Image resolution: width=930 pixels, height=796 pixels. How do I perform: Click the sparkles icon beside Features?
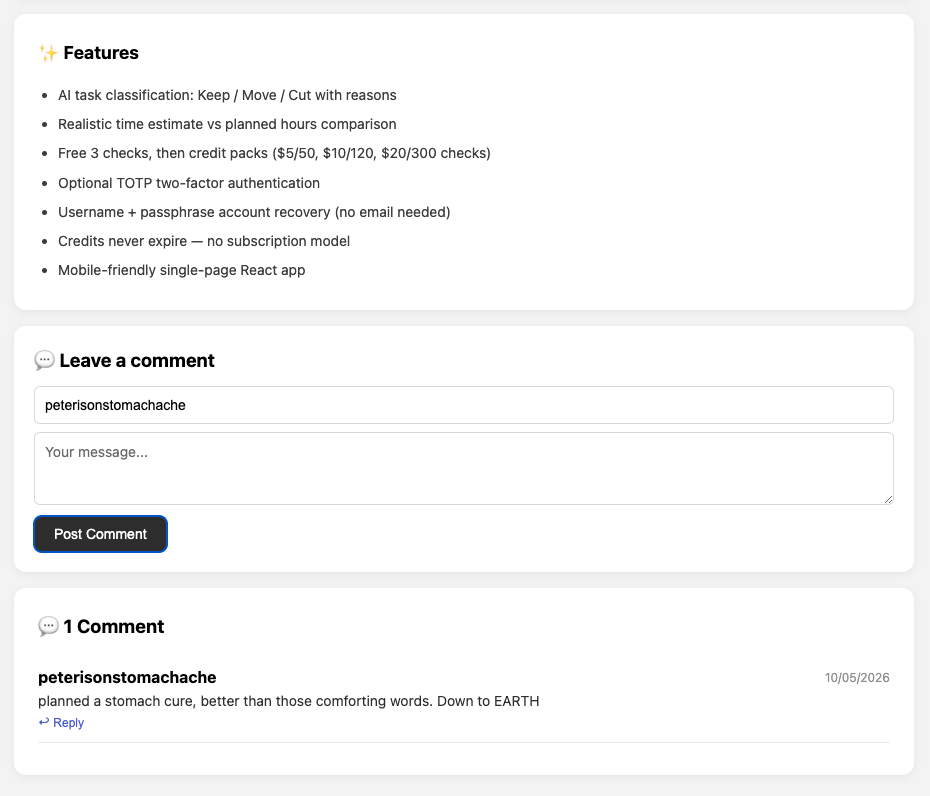[x=48, y=53]
